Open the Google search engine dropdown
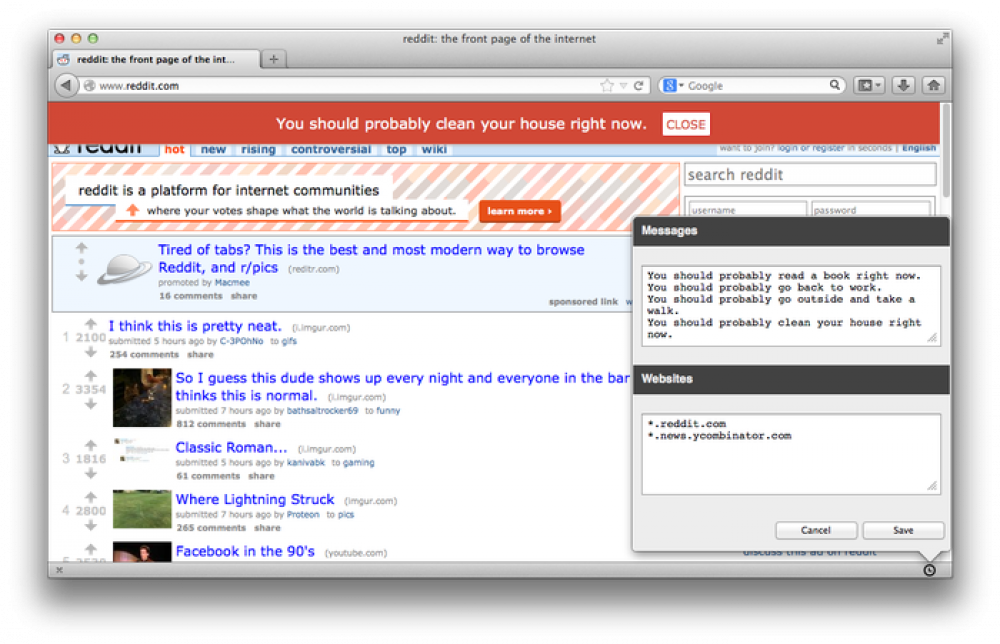Screen dimensions: 1000x644 [x=673, y=85]
